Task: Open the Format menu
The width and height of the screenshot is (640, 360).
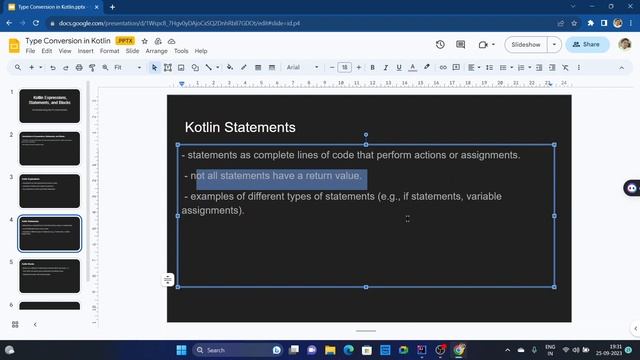Action: point(109,51)
